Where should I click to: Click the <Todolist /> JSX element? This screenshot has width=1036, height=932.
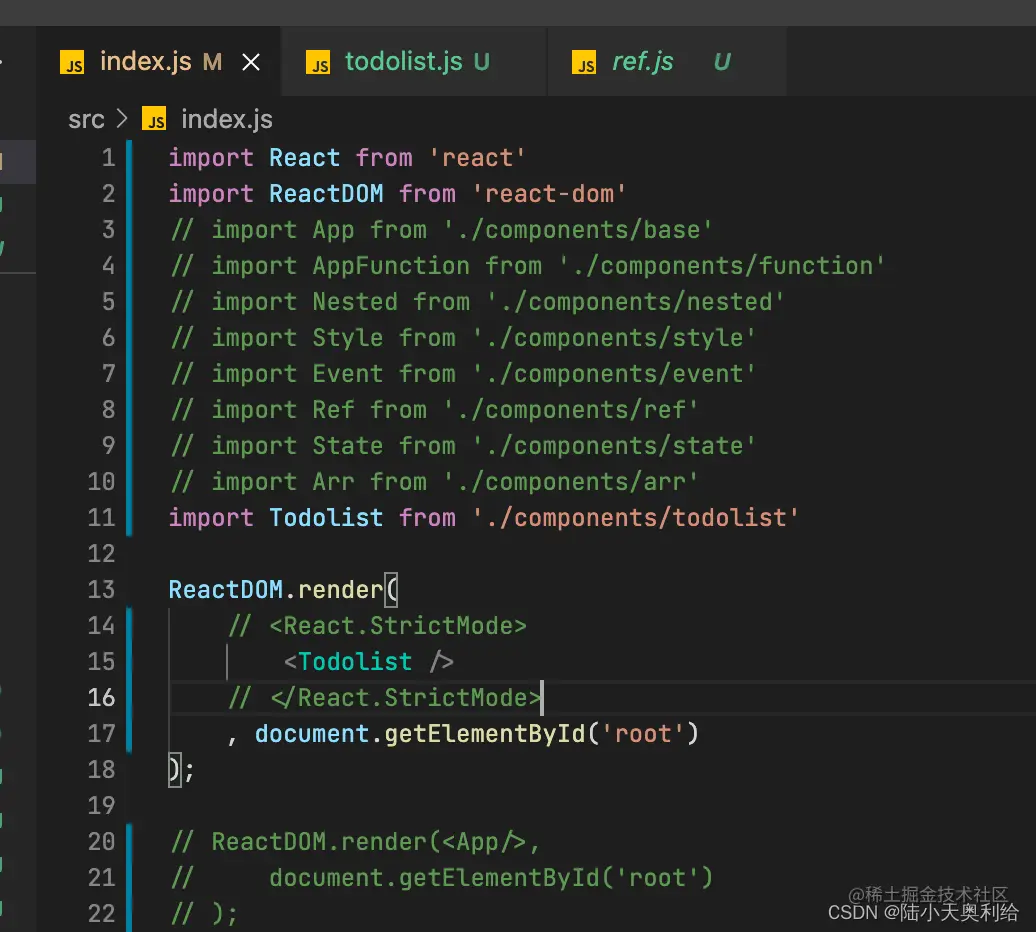[x=369, y=661]
